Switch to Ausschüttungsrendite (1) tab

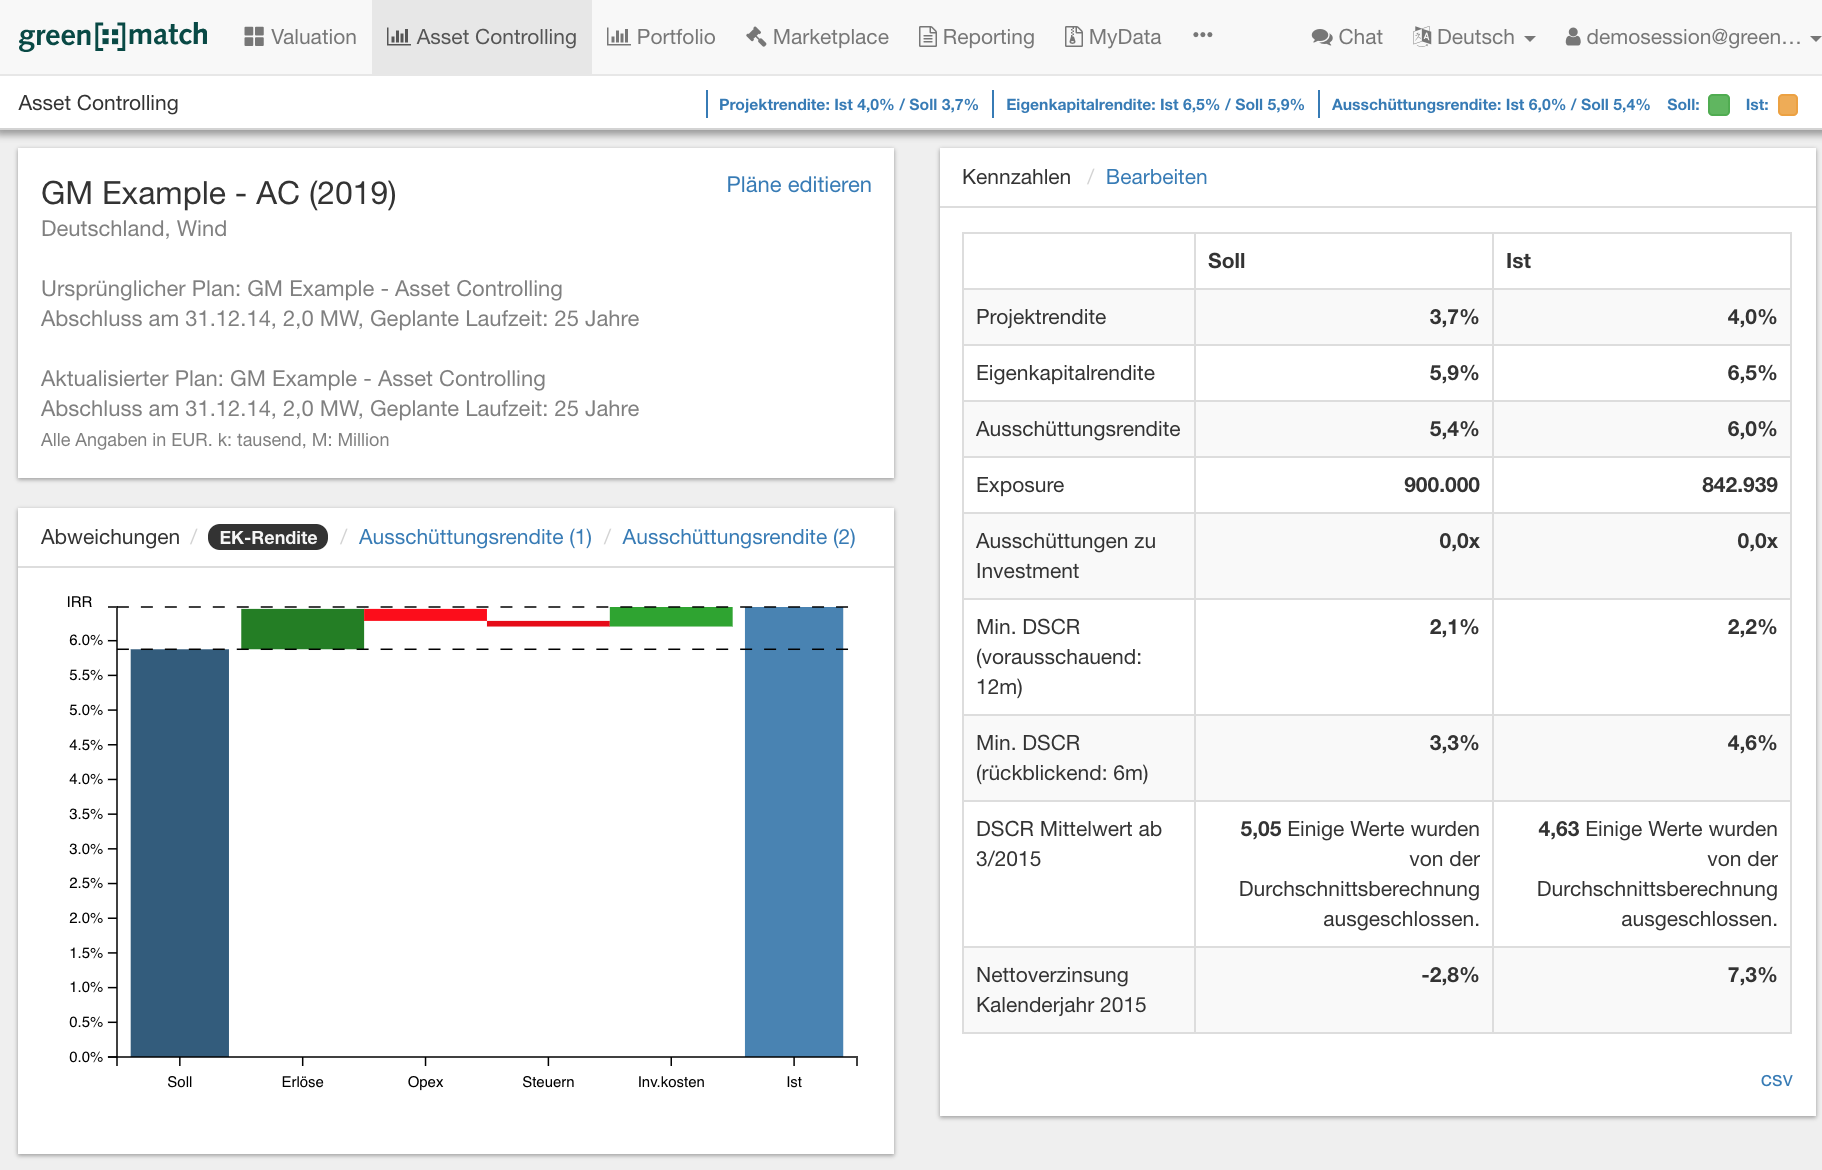475,537
